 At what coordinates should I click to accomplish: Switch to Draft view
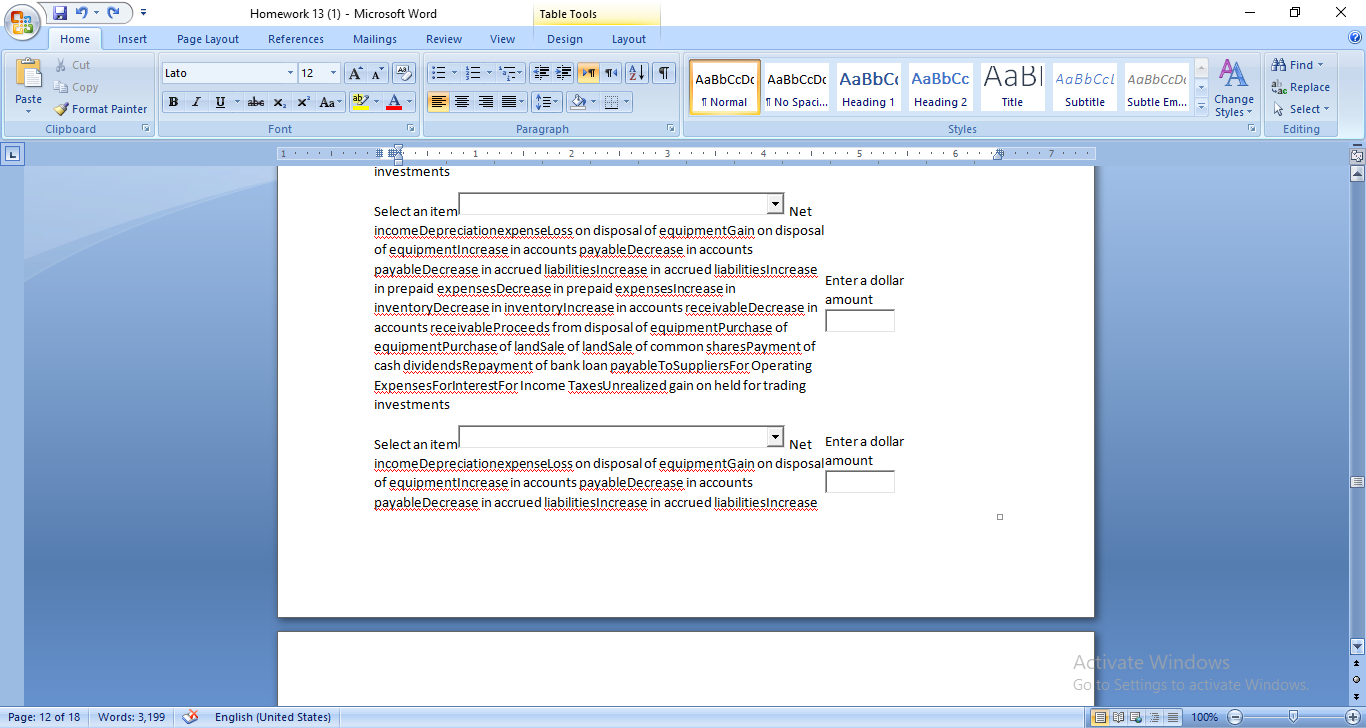click(x=1172, y=717)
